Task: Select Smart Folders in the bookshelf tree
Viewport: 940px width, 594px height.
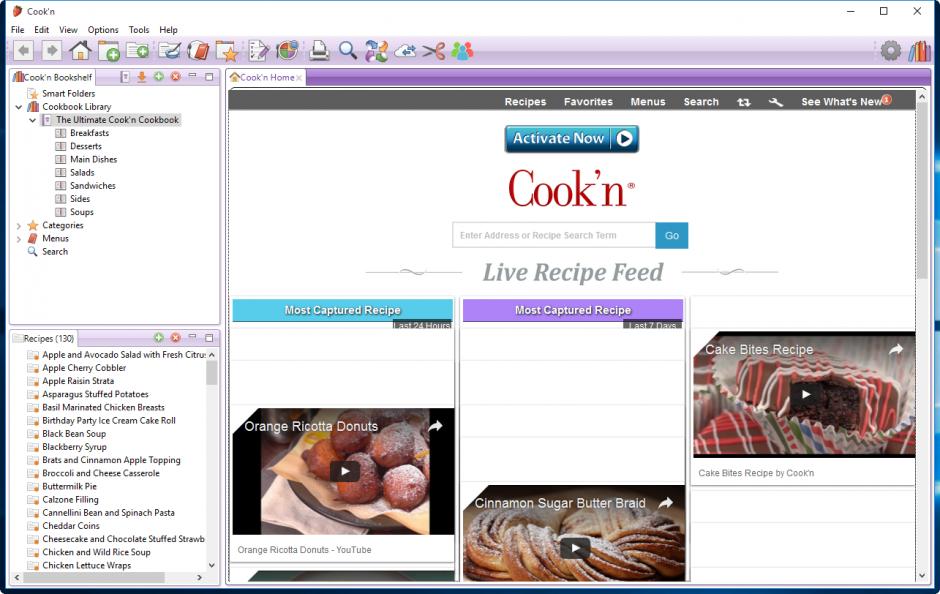Action: [68, 94]
